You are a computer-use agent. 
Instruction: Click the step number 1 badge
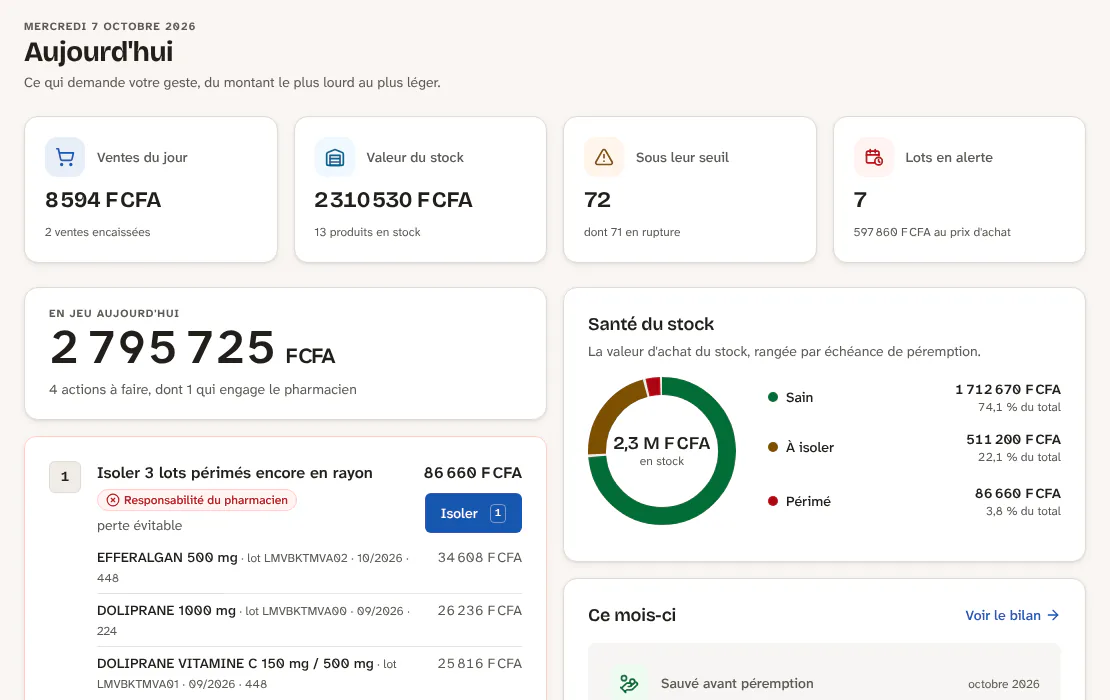point(65,476)
